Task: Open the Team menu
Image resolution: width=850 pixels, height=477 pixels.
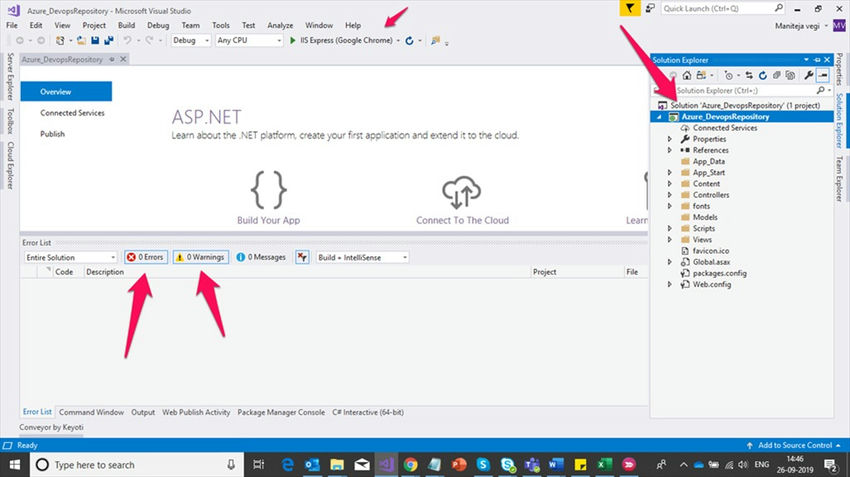Action: pos(191,25)
